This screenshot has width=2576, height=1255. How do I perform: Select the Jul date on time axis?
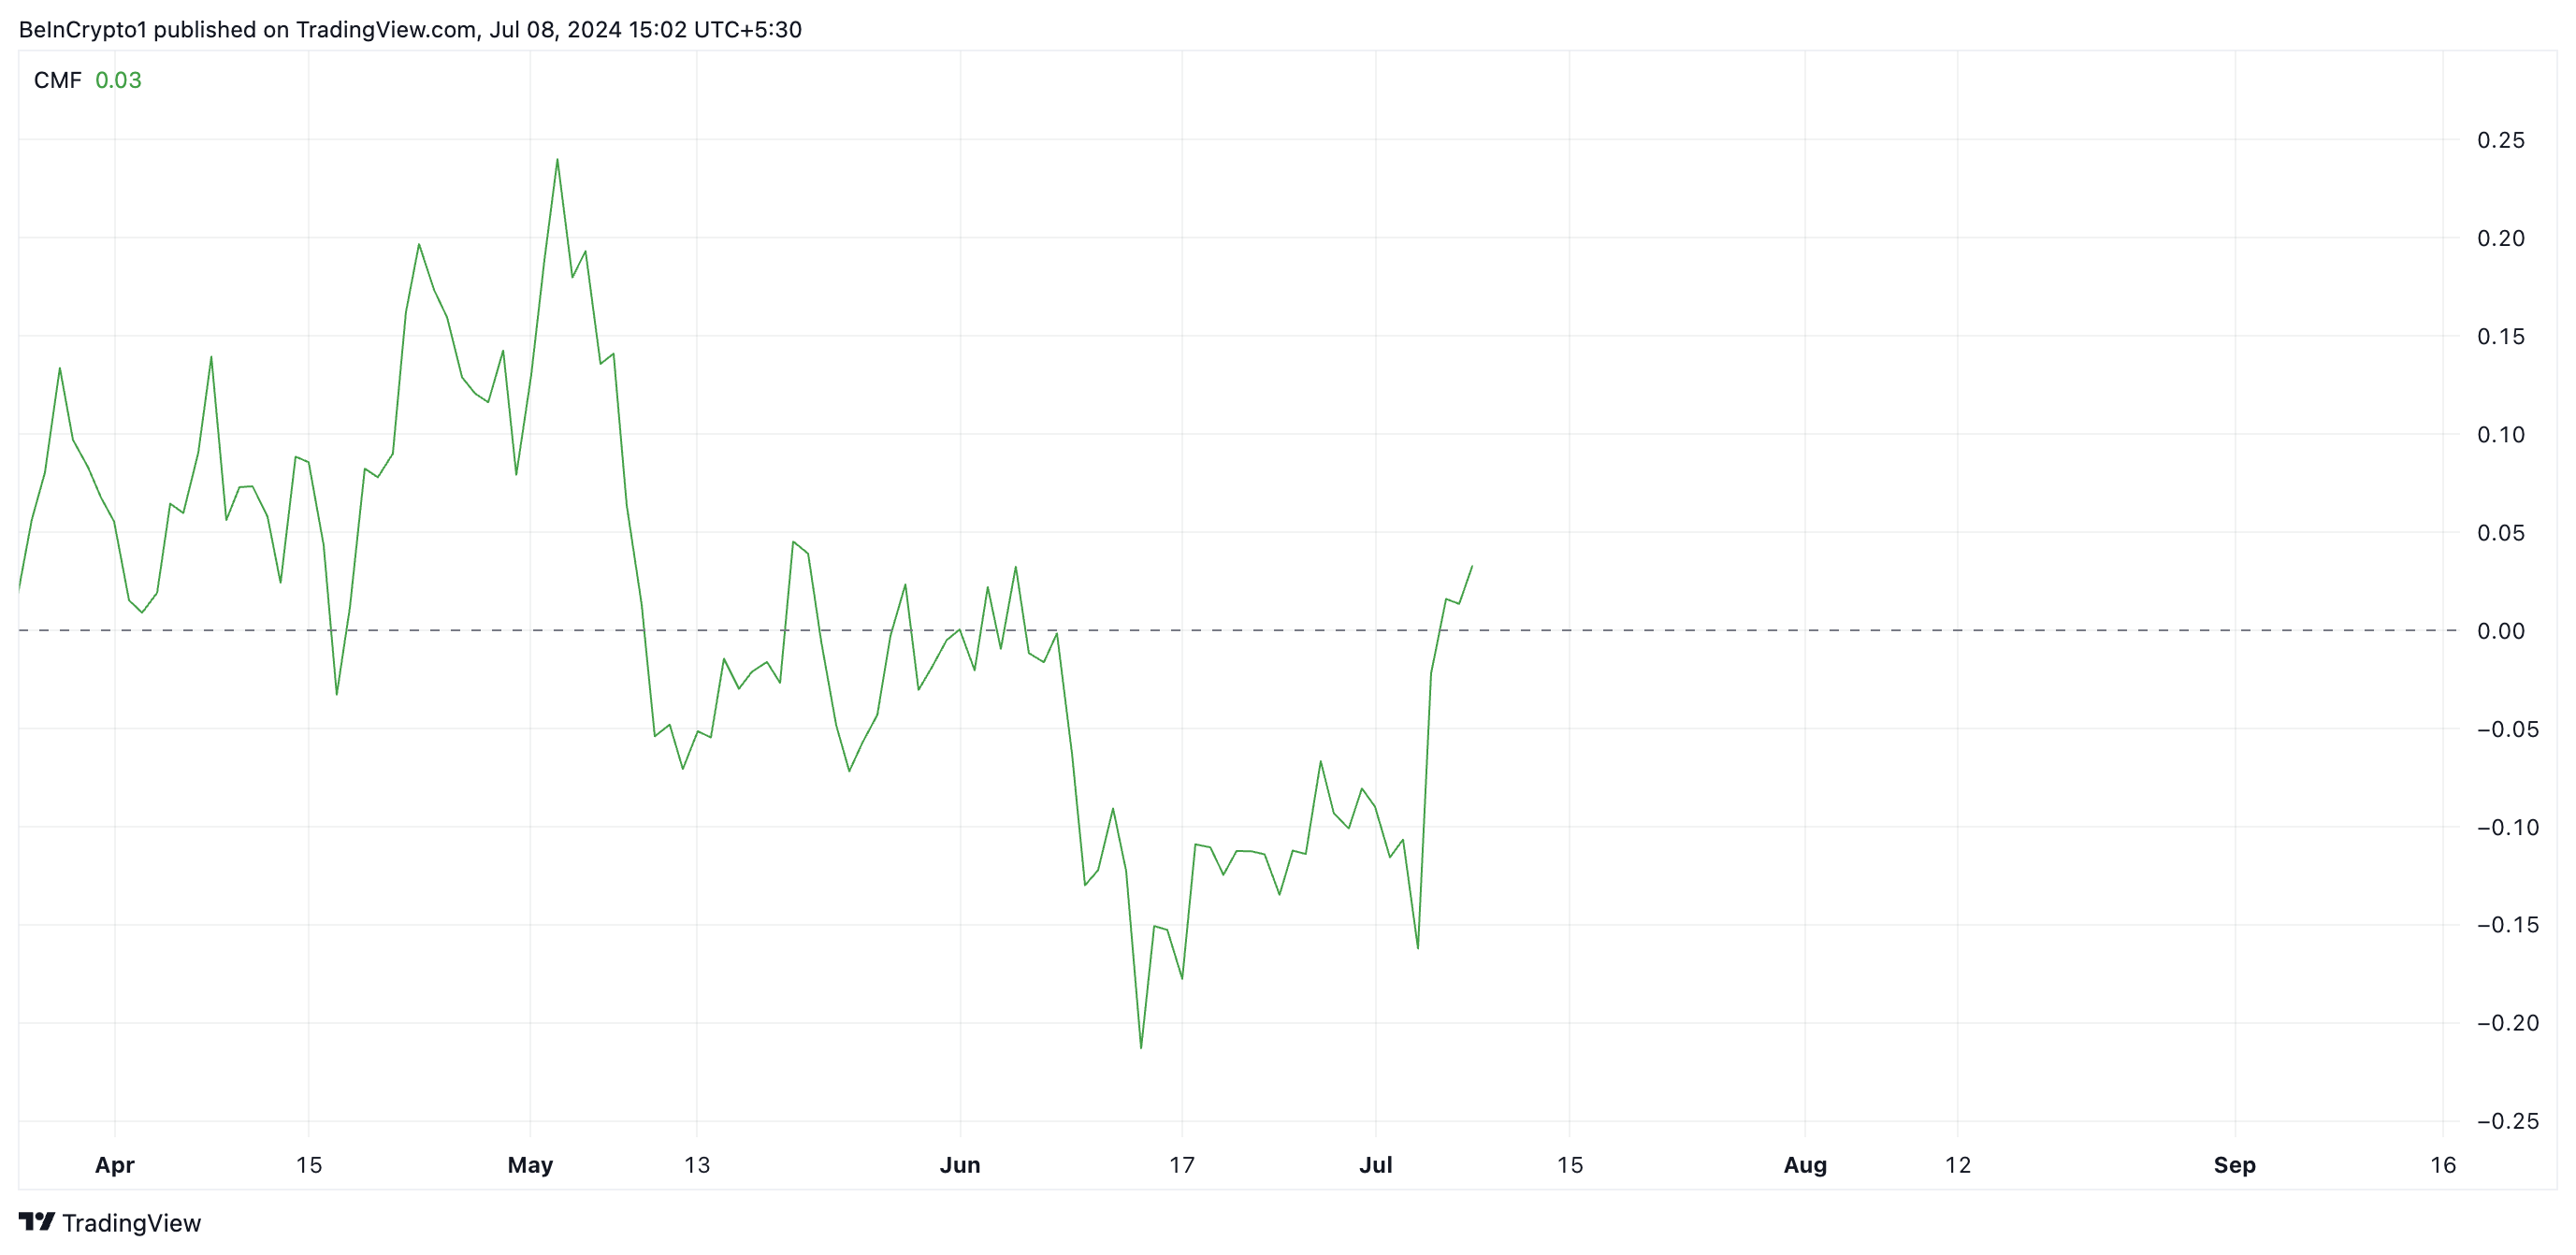click(1376, 1165)
